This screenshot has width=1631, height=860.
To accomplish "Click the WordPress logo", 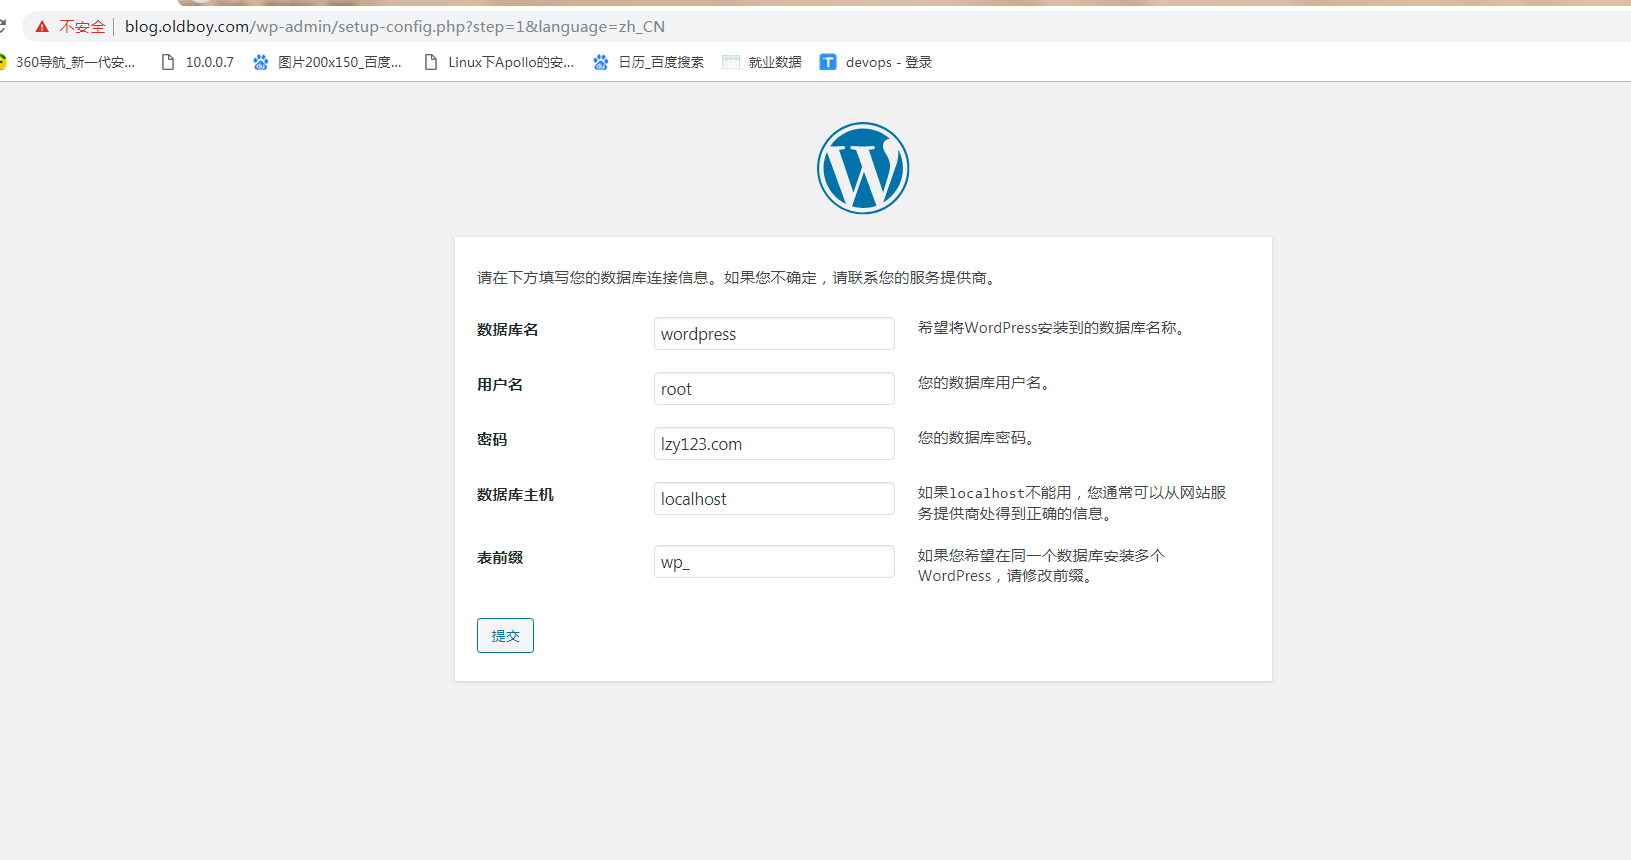I will click(x=863, y=168).
